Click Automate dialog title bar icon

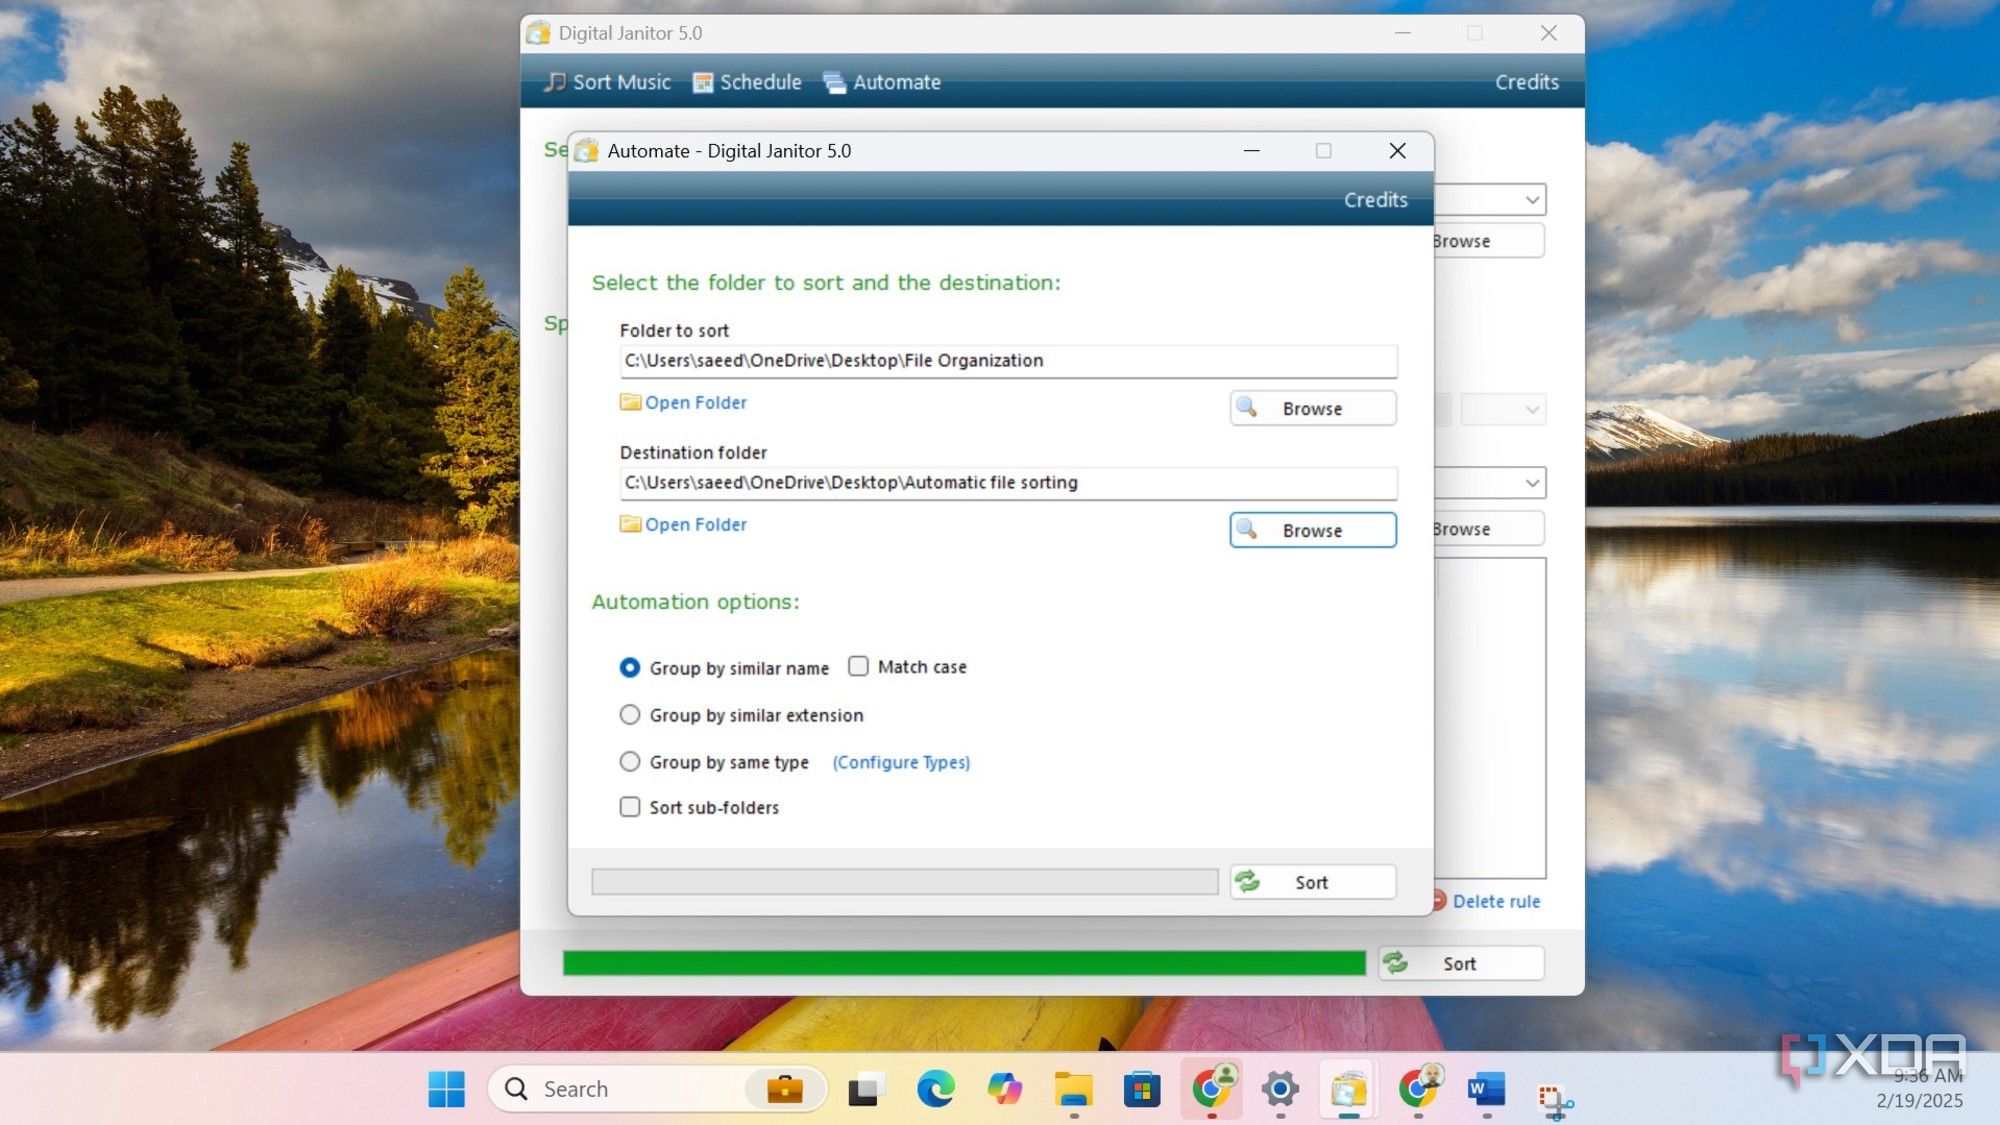(587, 151)
